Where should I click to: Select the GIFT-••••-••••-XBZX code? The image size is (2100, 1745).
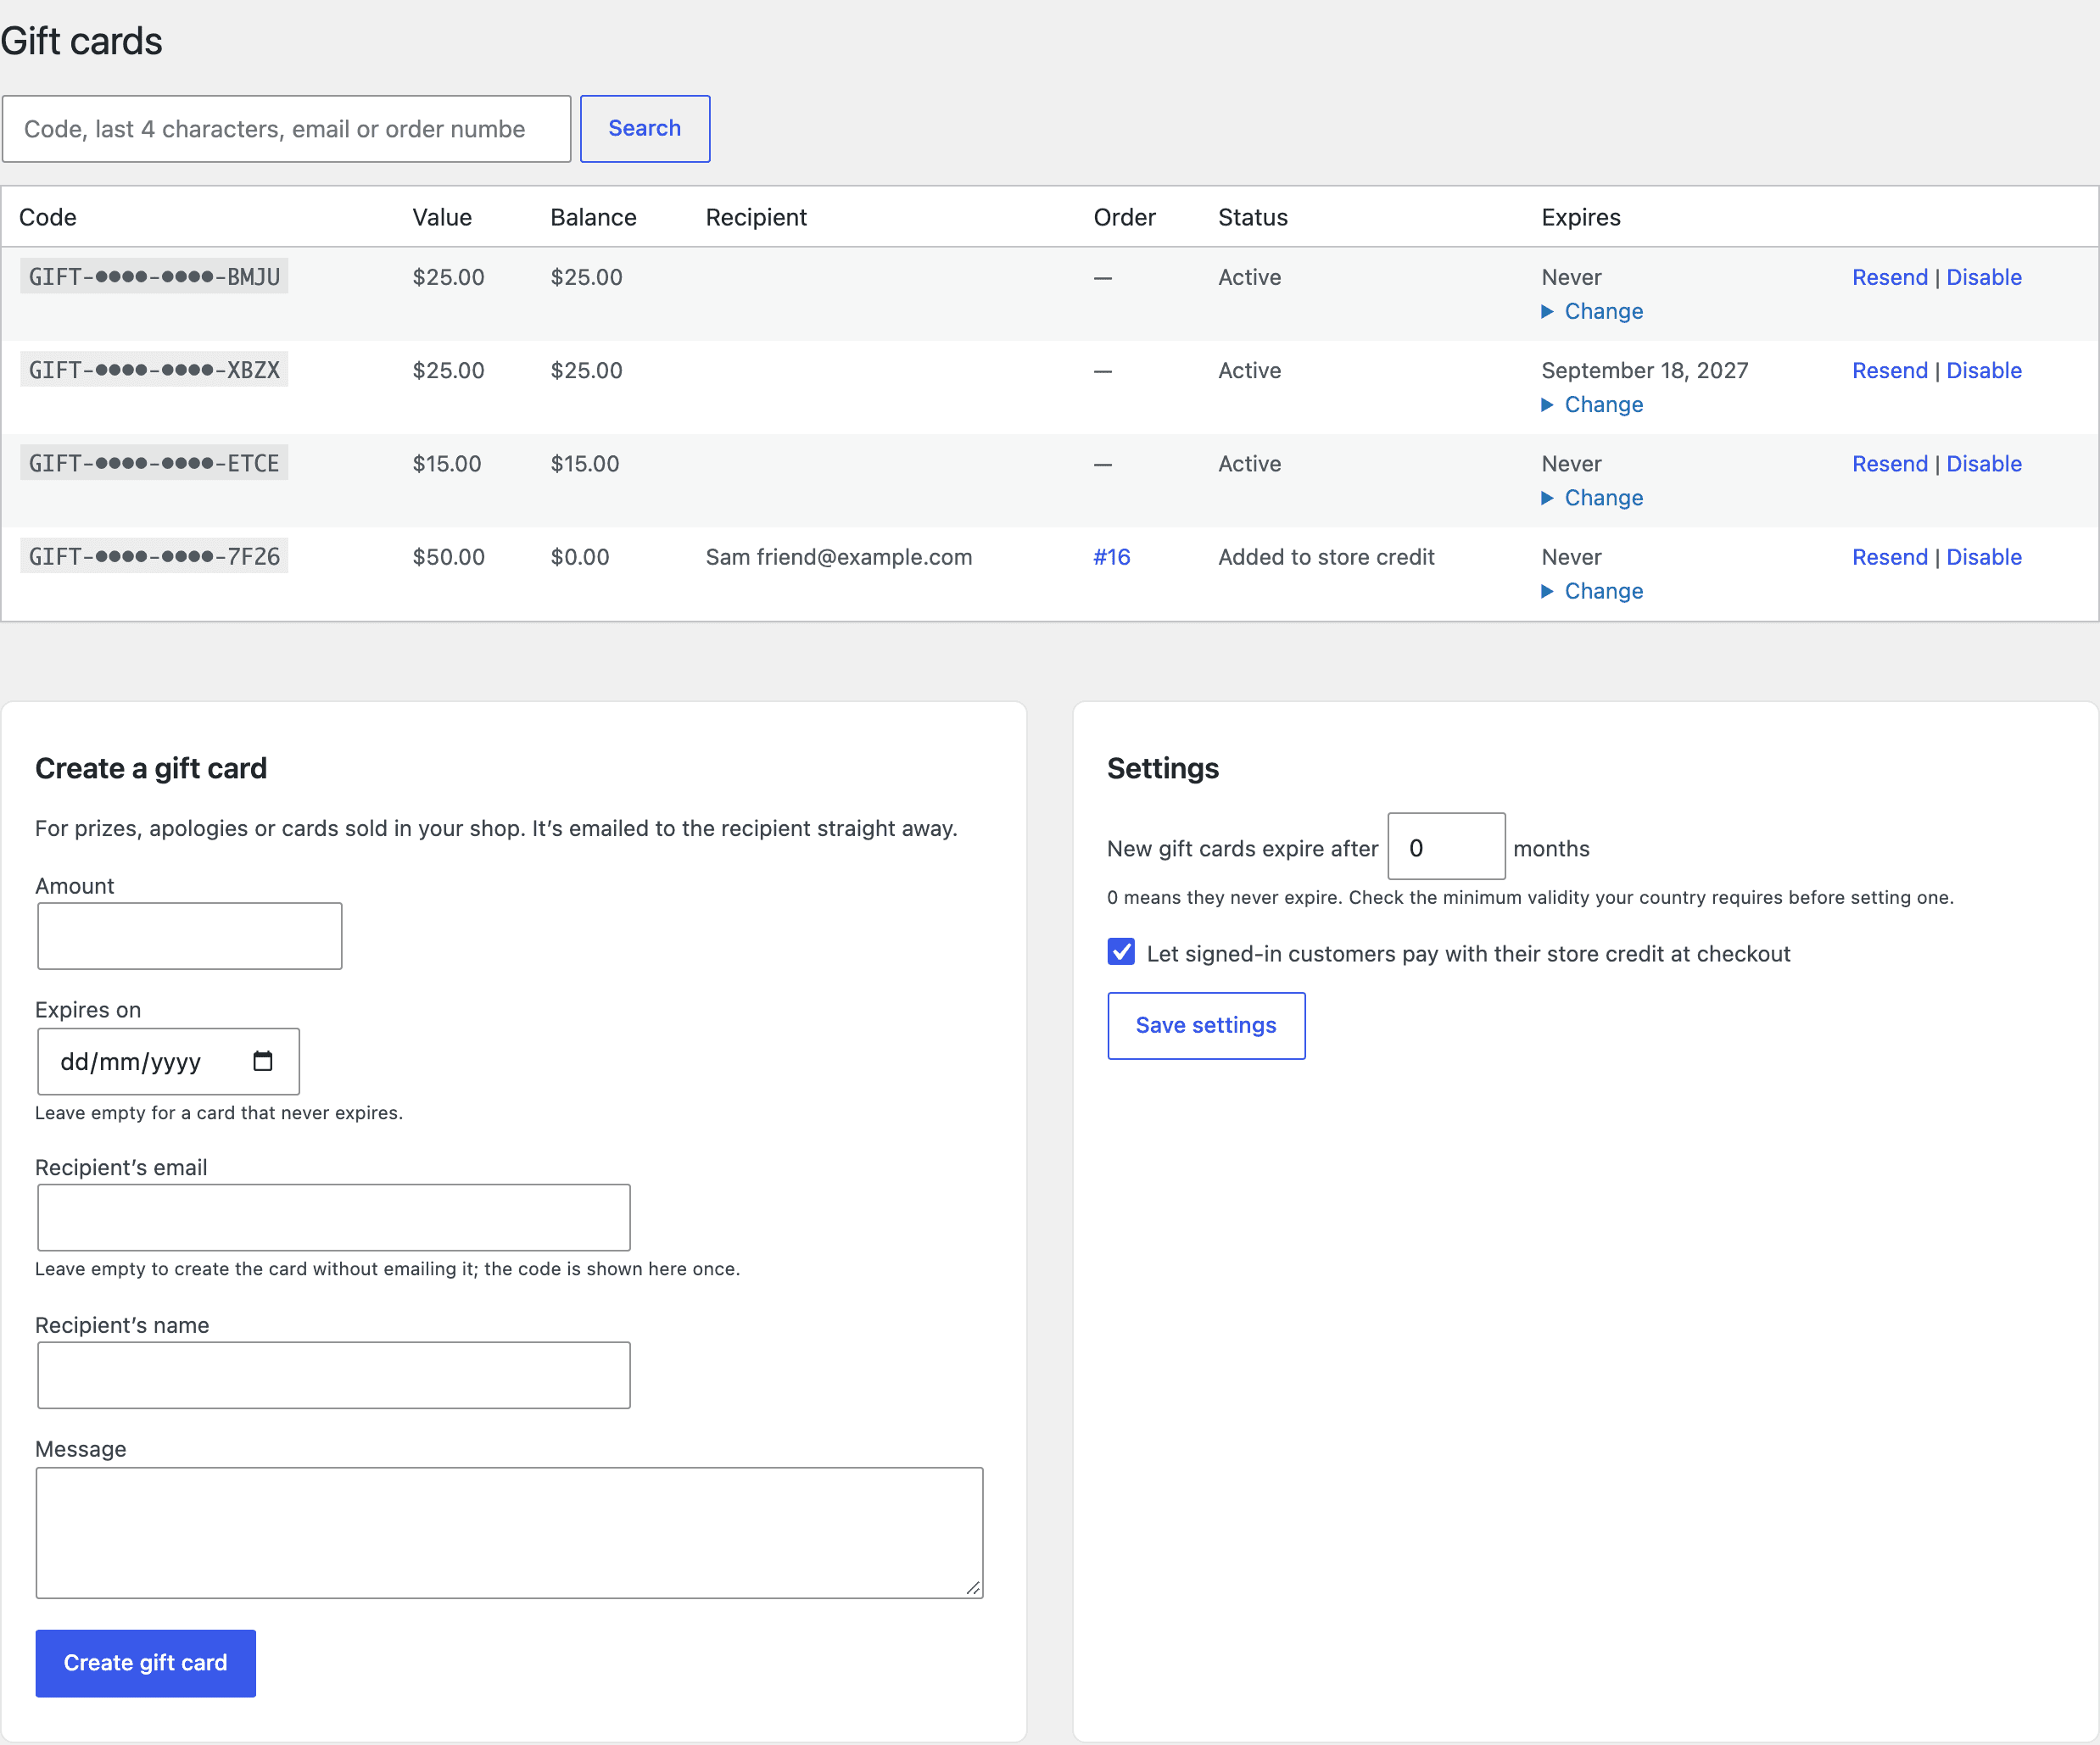pyautogui.click(x=154, y=370)
